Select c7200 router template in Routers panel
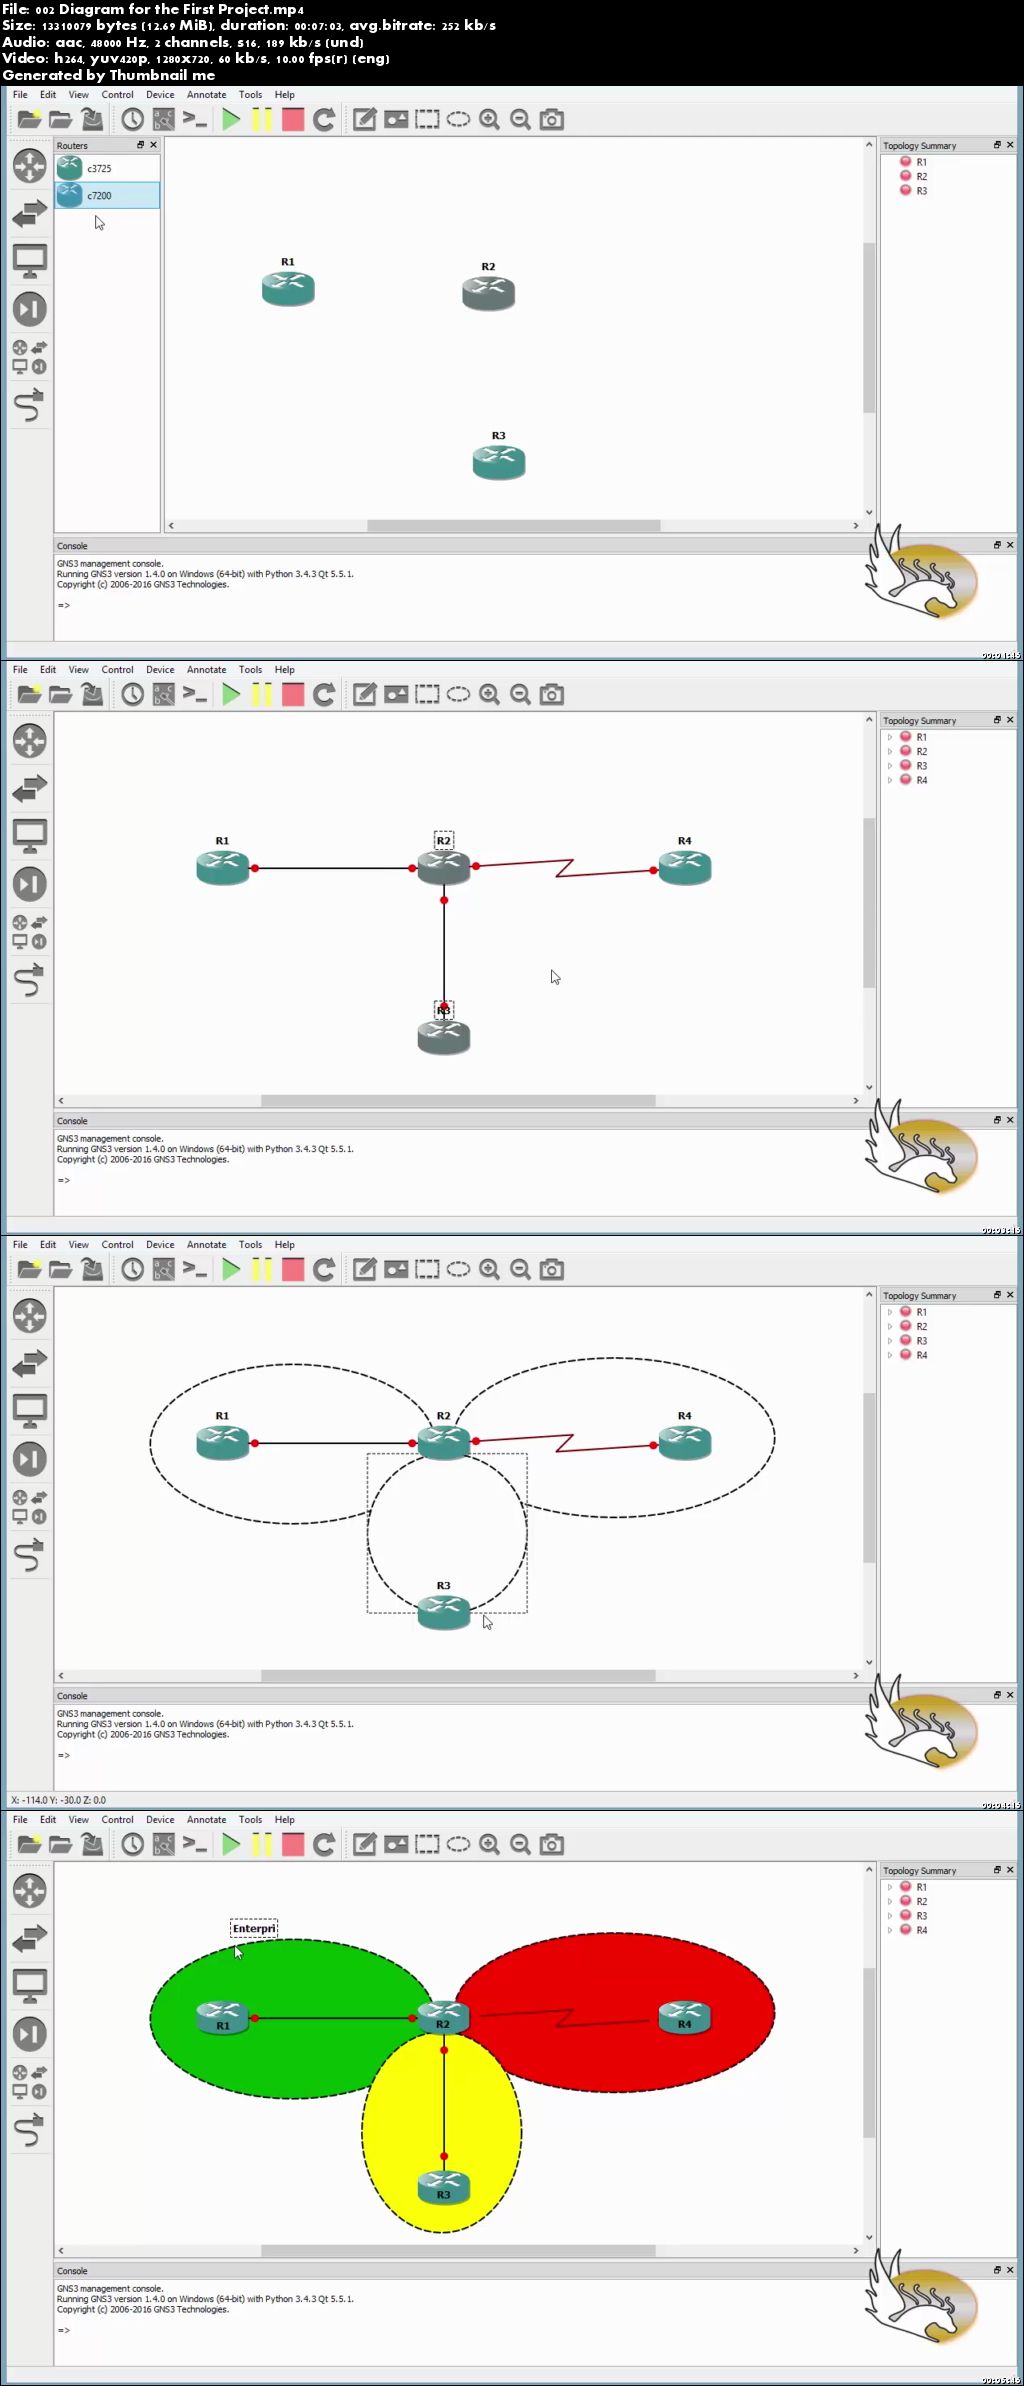The image size is (1024, 2386). 107,195
